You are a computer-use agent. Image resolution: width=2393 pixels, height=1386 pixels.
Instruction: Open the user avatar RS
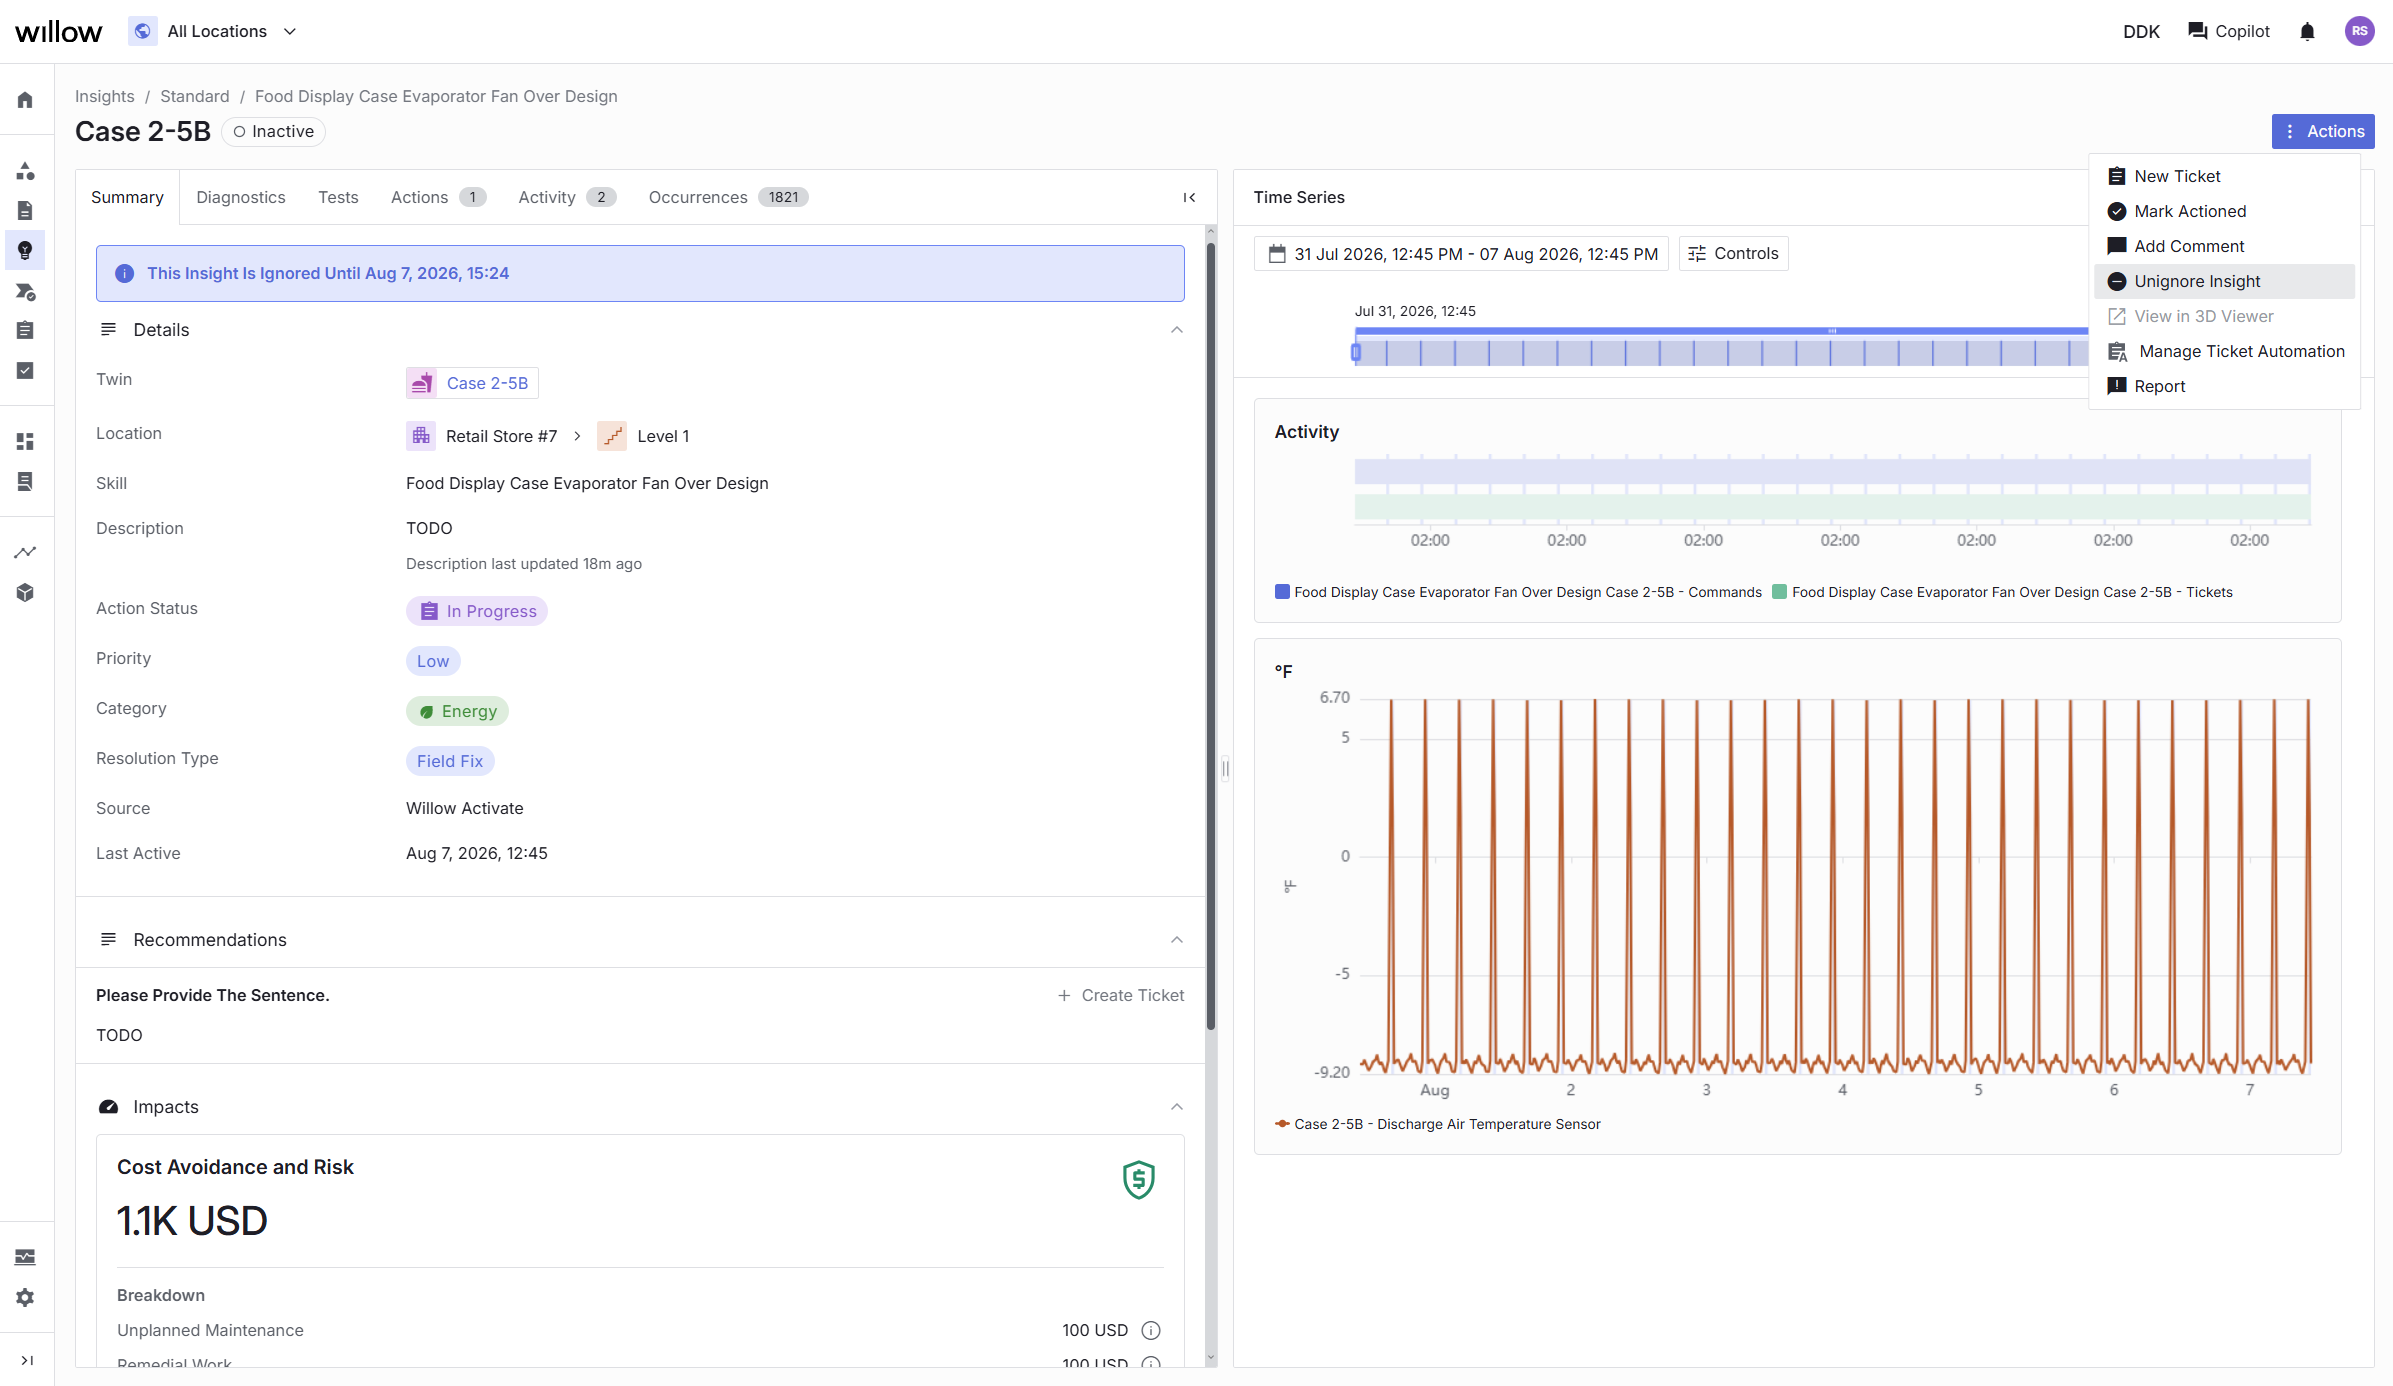(x=2359, y=32)
